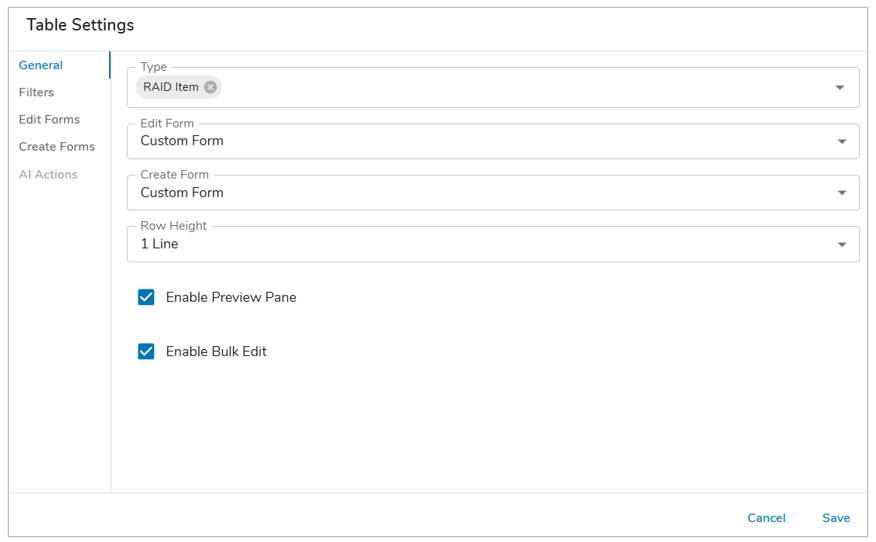Screen dimensions: 876x542
Task: Open the Edit Form Custom Form dropdown
Action: 493,141
